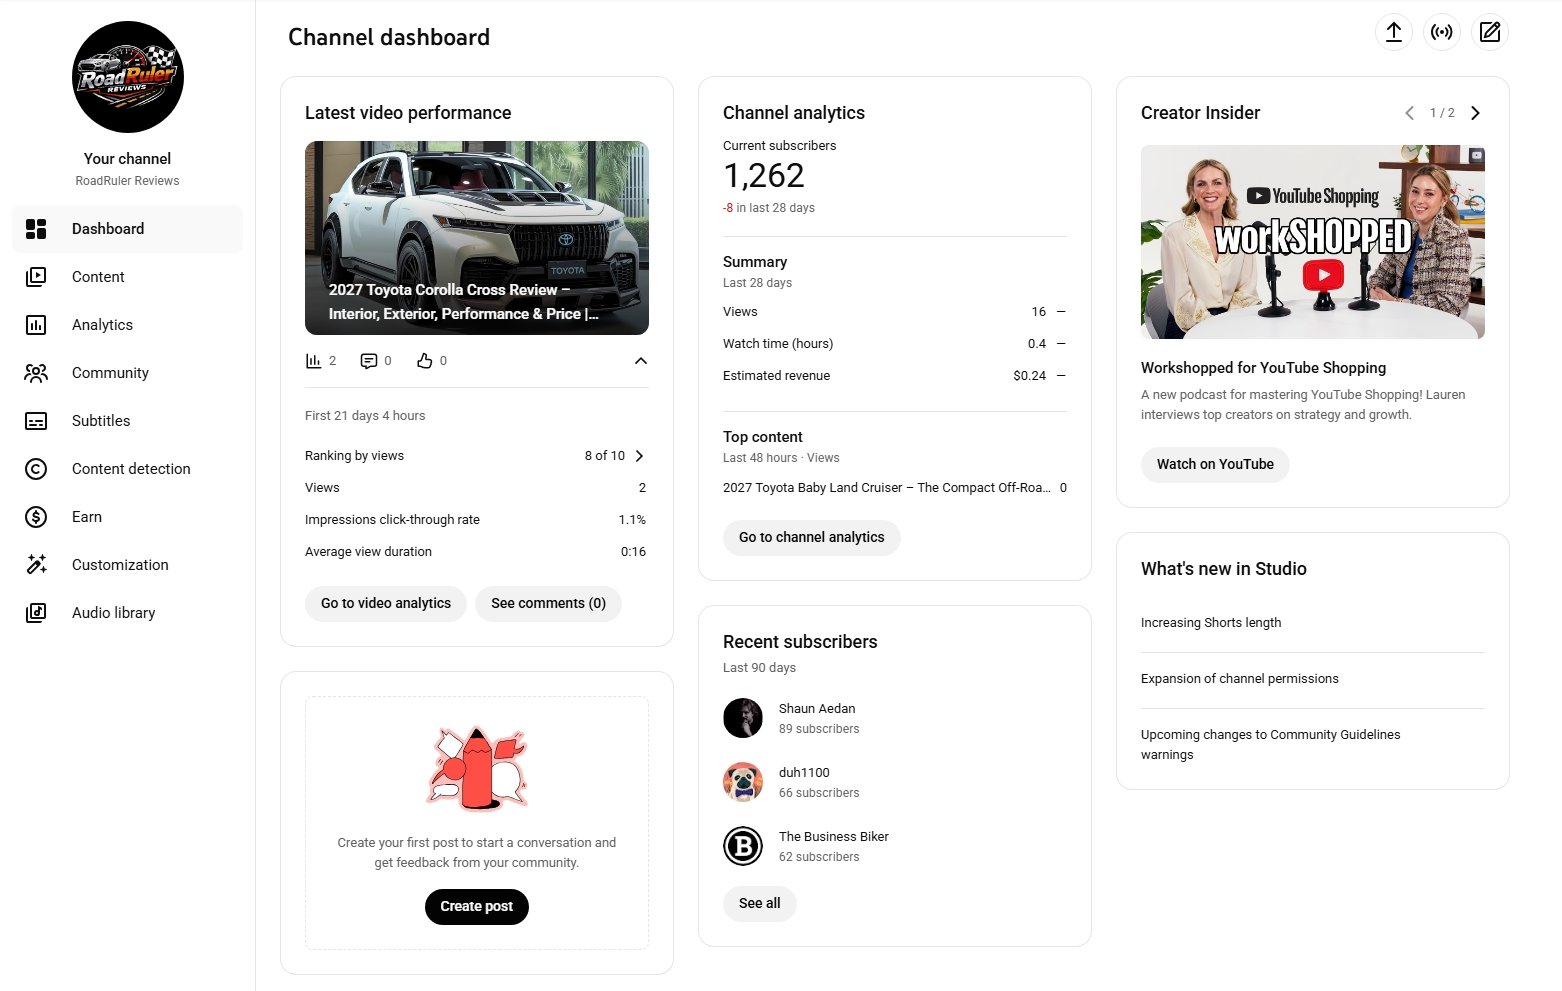
Task: Click the Content detection copyright icon
Action: pos(36,469)
